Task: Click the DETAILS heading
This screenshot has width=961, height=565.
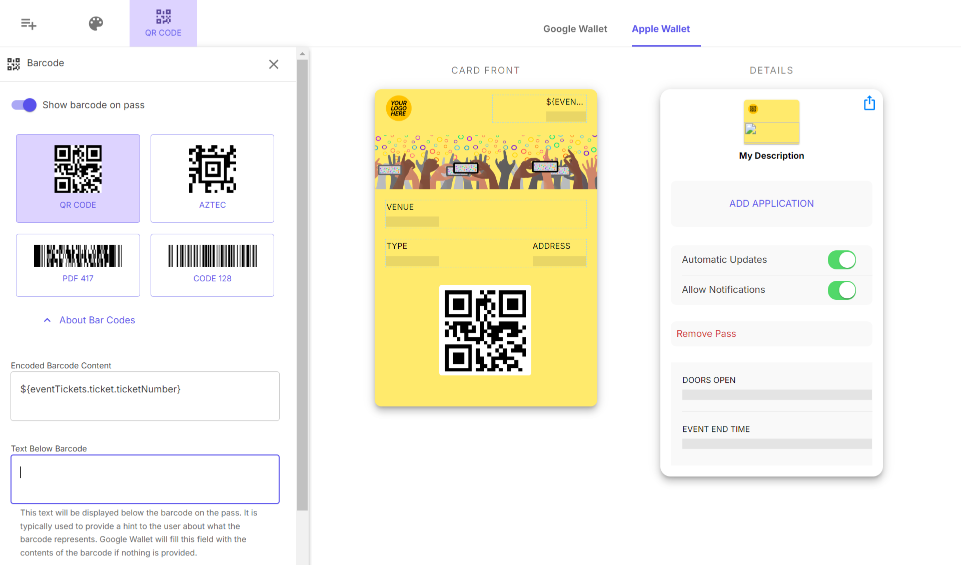Action: coord(771,70)
